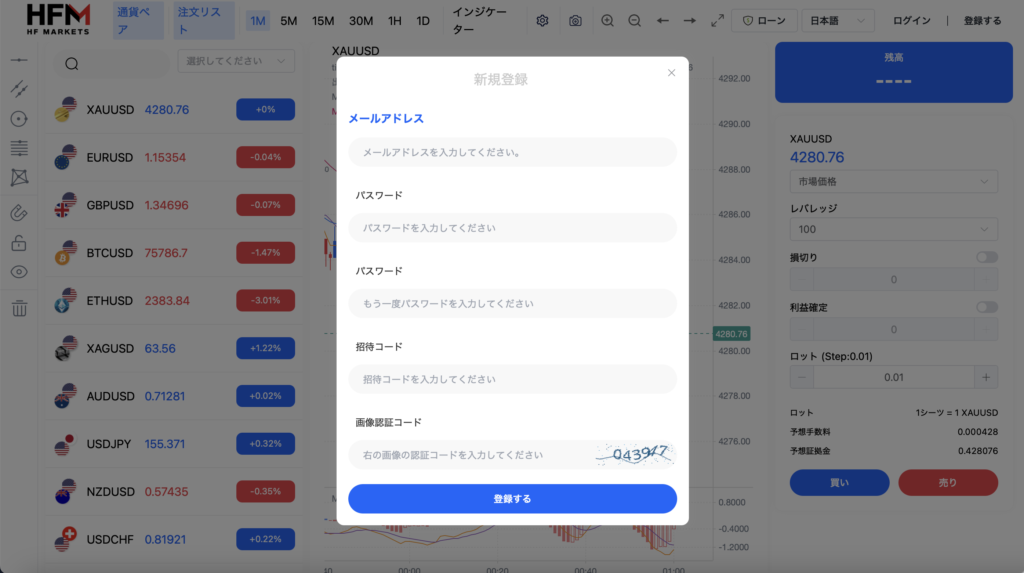The width and height of the screenshot is (1024, 573).
Task: Select the 30M timeframe
Action: pyautogui.click(x=360, y=21)
